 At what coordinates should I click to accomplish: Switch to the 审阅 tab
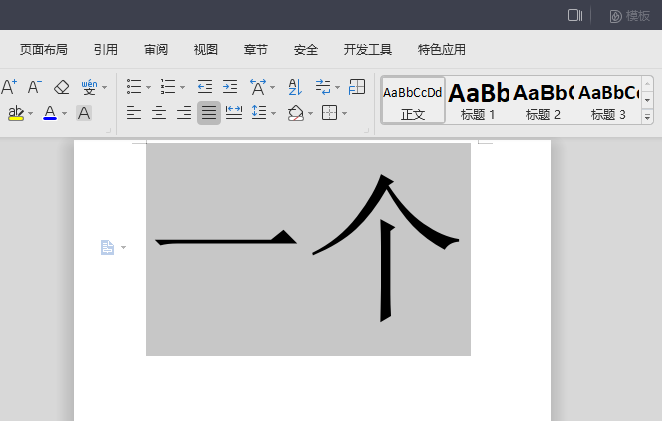[x=156, y=50]
